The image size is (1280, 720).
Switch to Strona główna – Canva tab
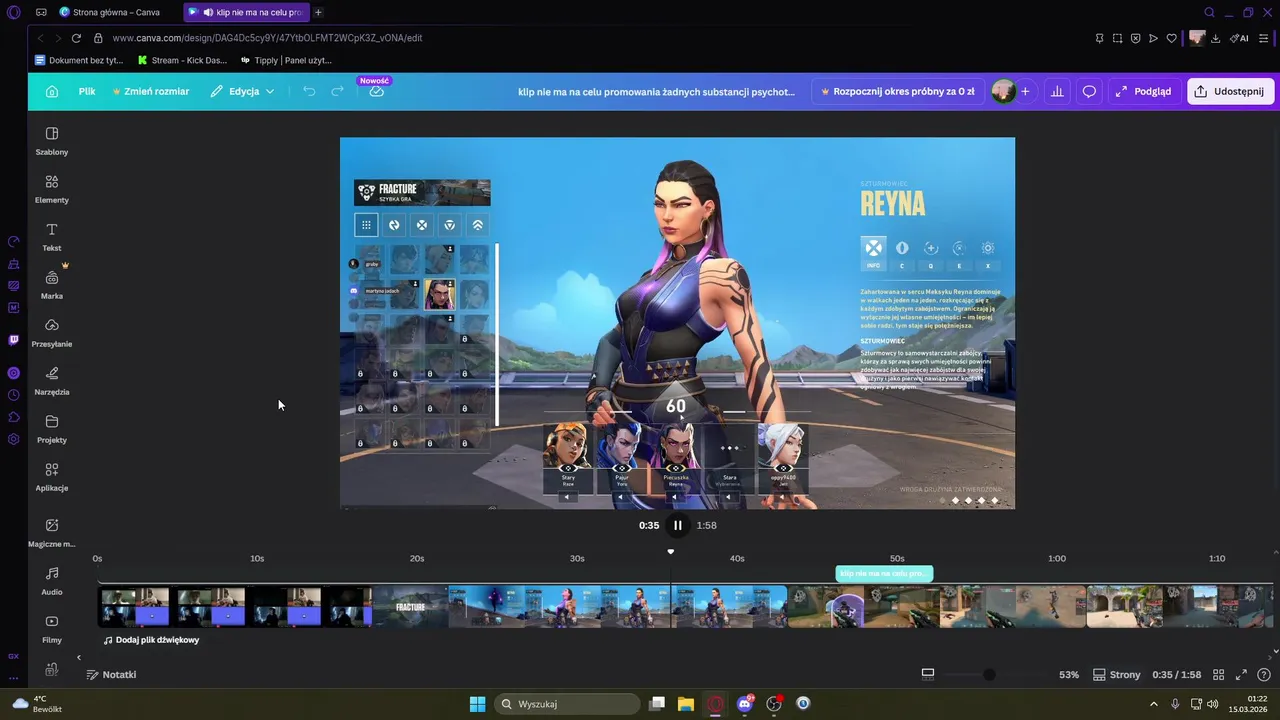point(116,12)
